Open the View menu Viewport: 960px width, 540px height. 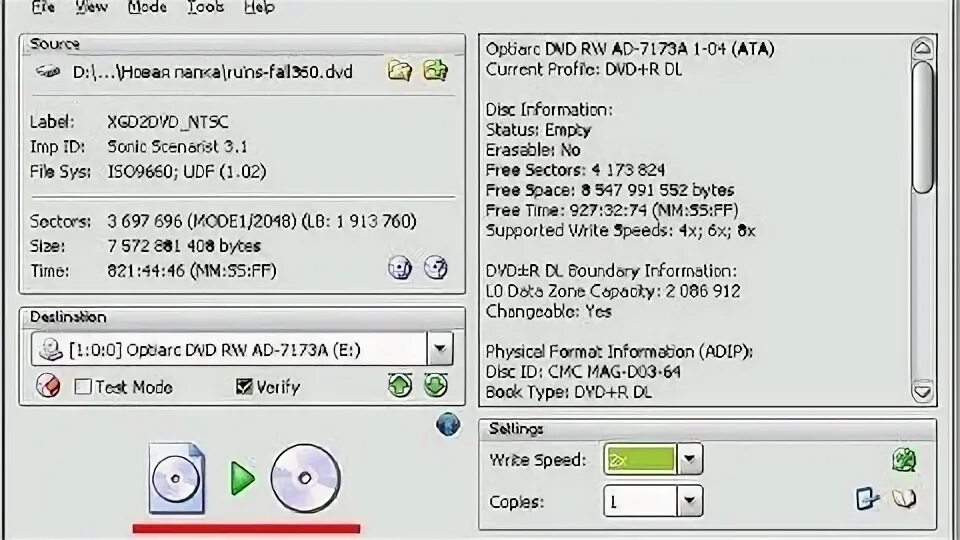(x=92, y=7)
